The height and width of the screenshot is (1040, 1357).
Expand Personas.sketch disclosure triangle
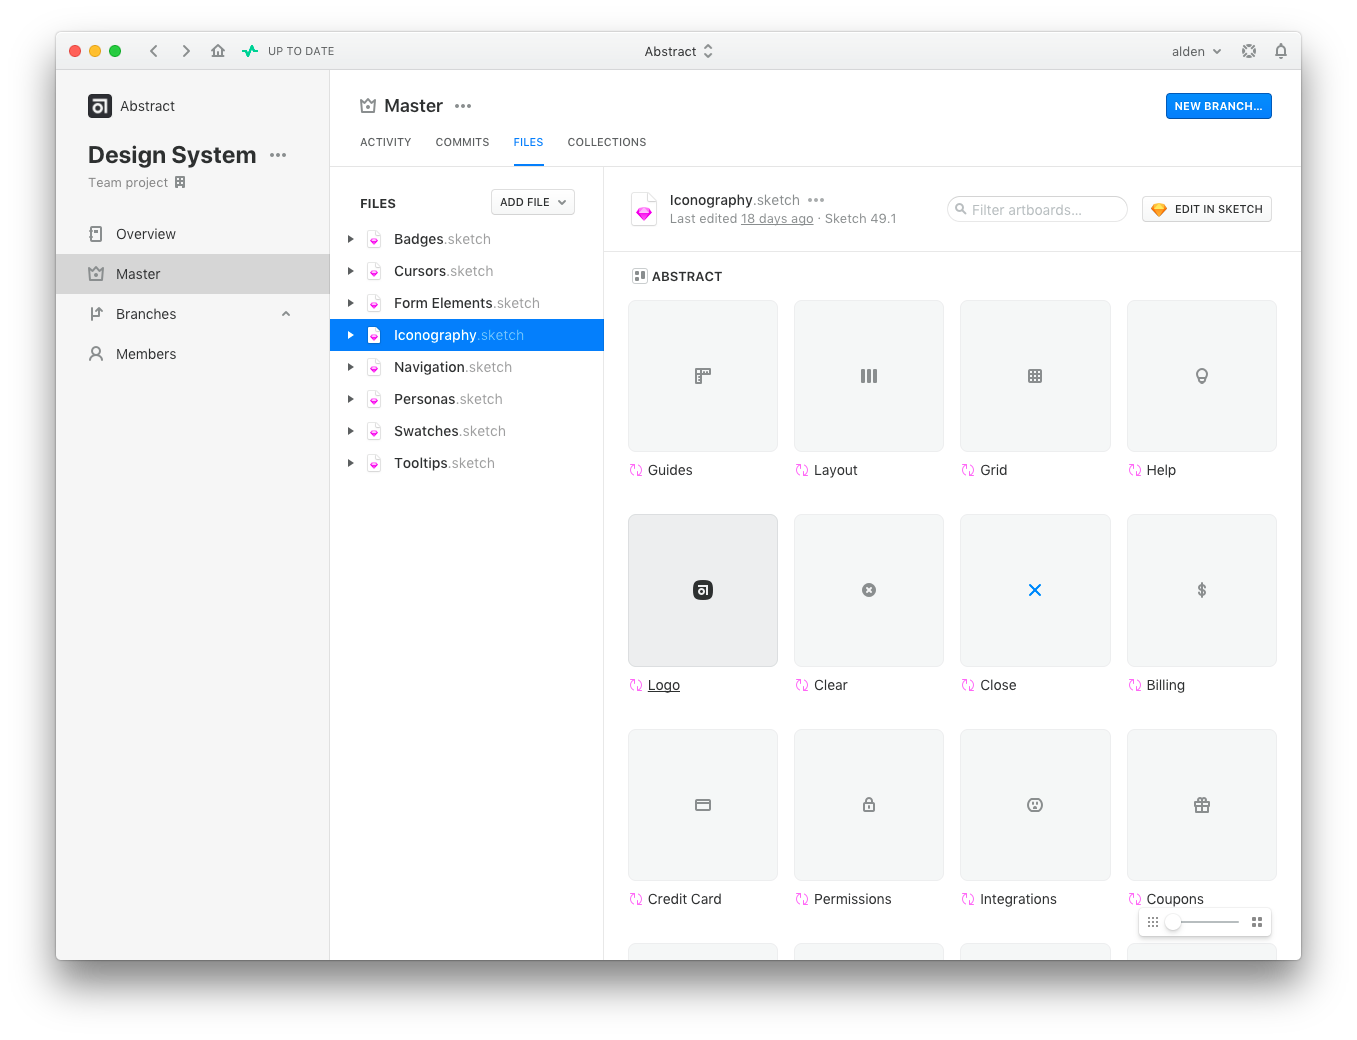350,399
